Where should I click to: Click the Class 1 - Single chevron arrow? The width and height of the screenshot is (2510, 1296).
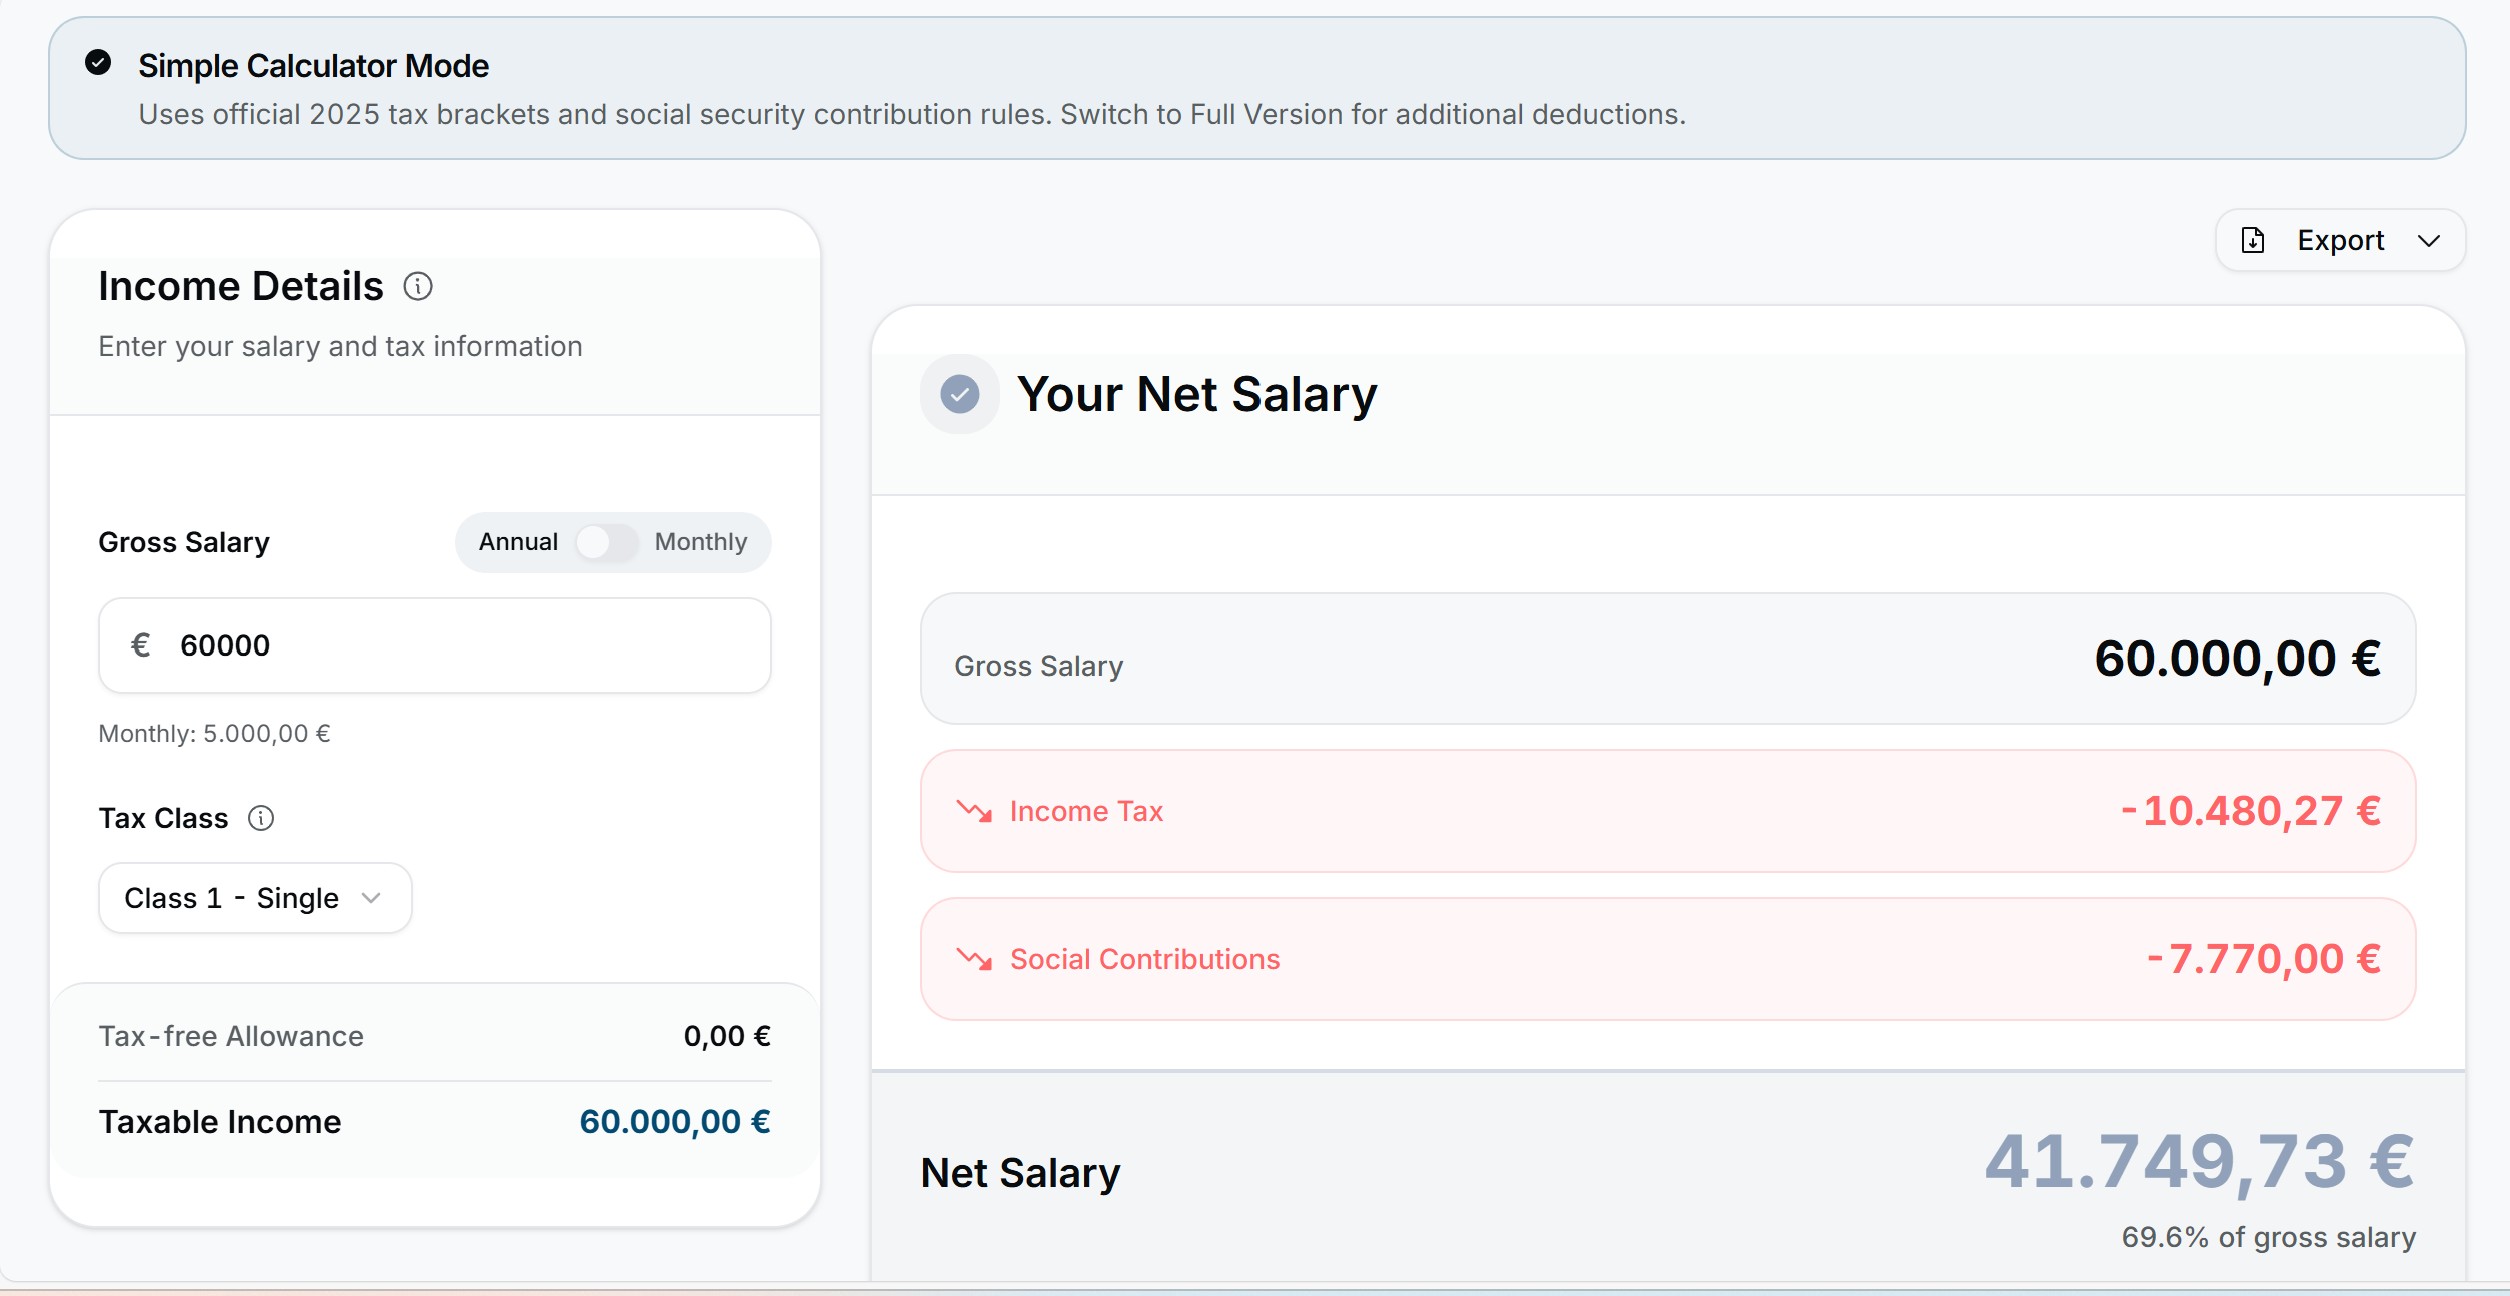[372, 898]
